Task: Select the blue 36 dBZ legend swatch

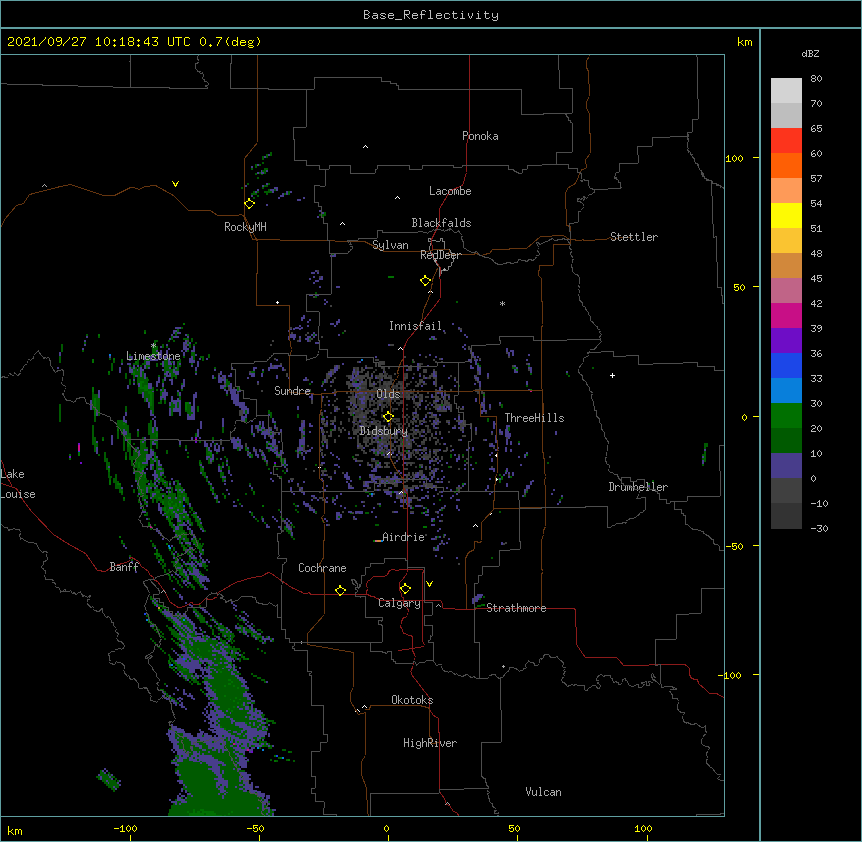Action: coord(786,365)
